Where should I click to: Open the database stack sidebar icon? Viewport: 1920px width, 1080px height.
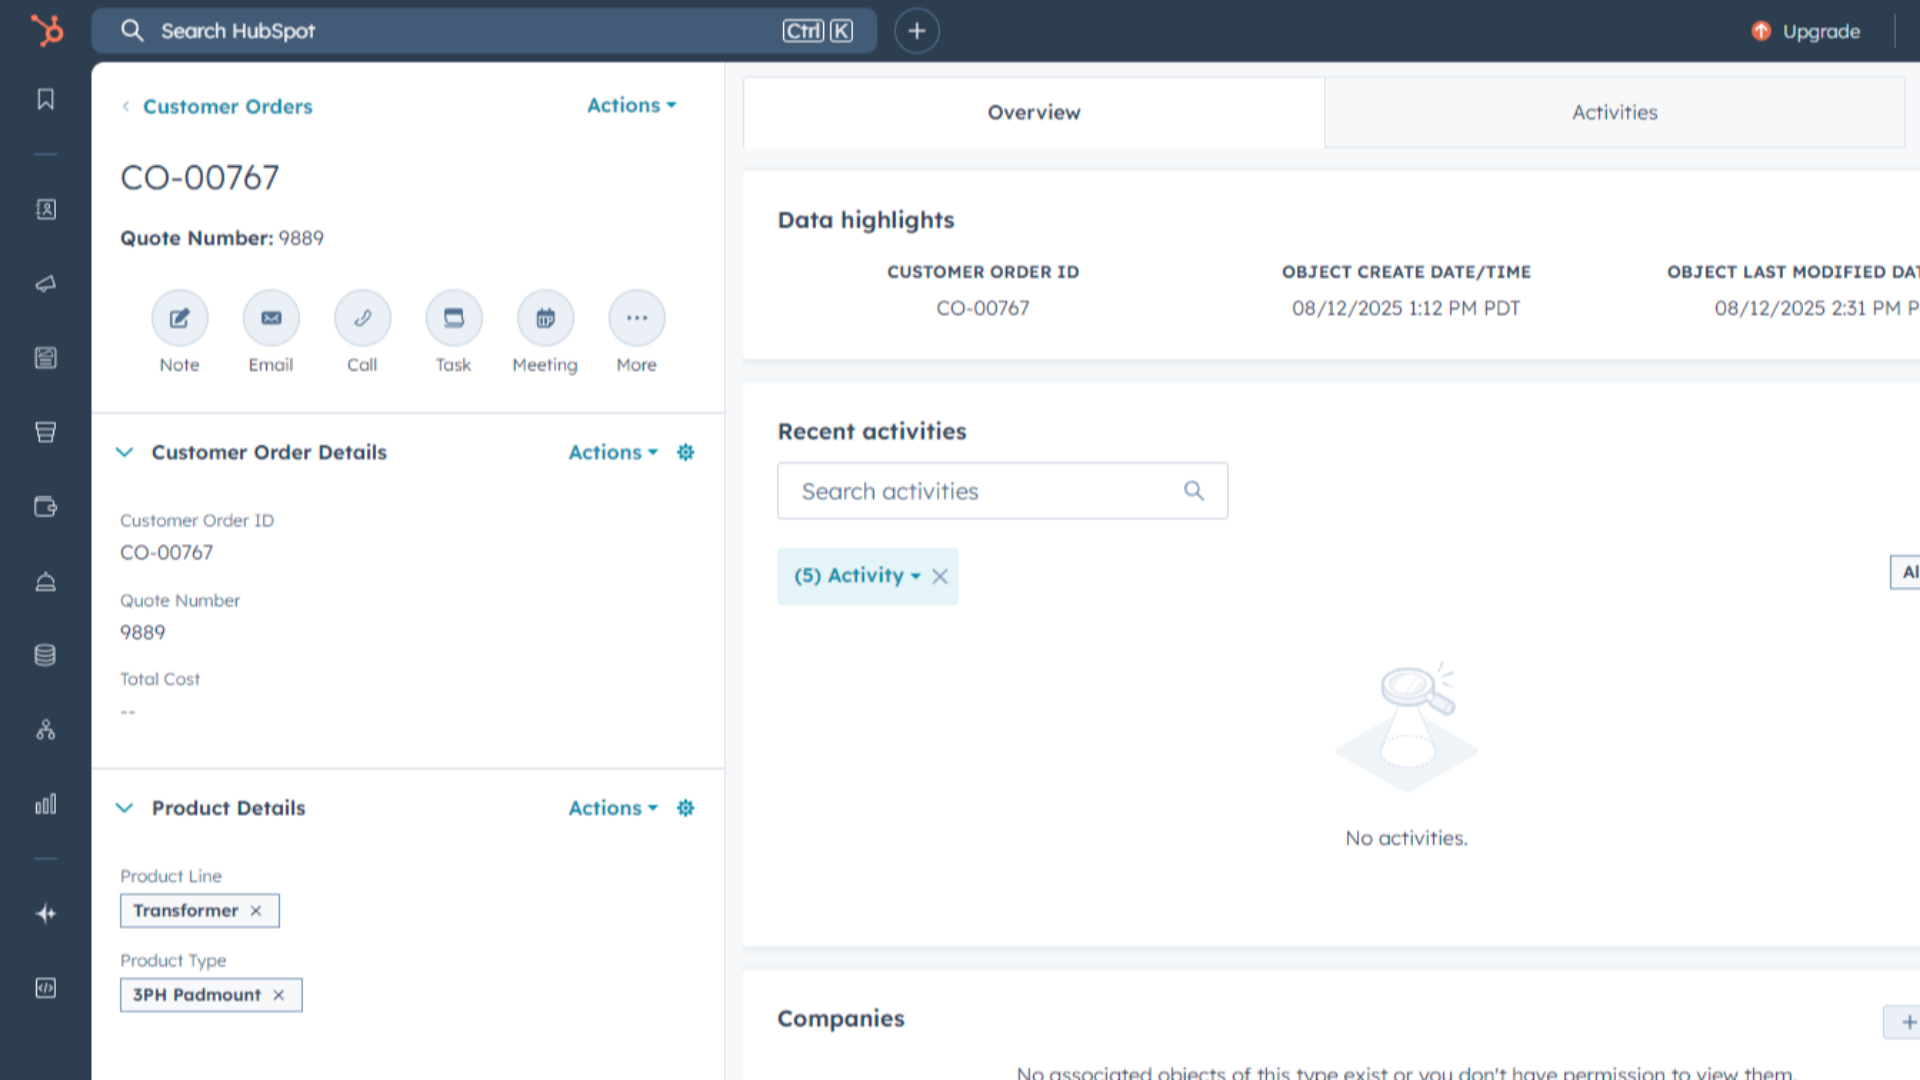point(46,655)
